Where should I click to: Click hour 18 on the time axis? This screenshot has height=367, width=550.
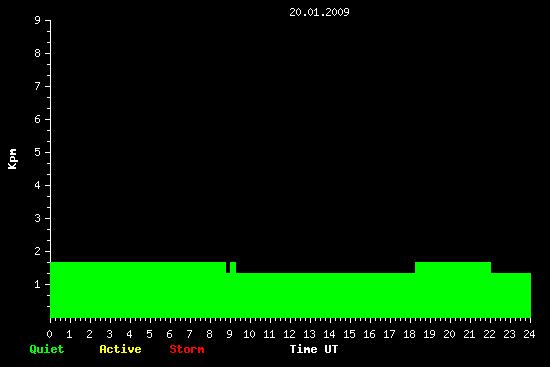pos(409,334)
